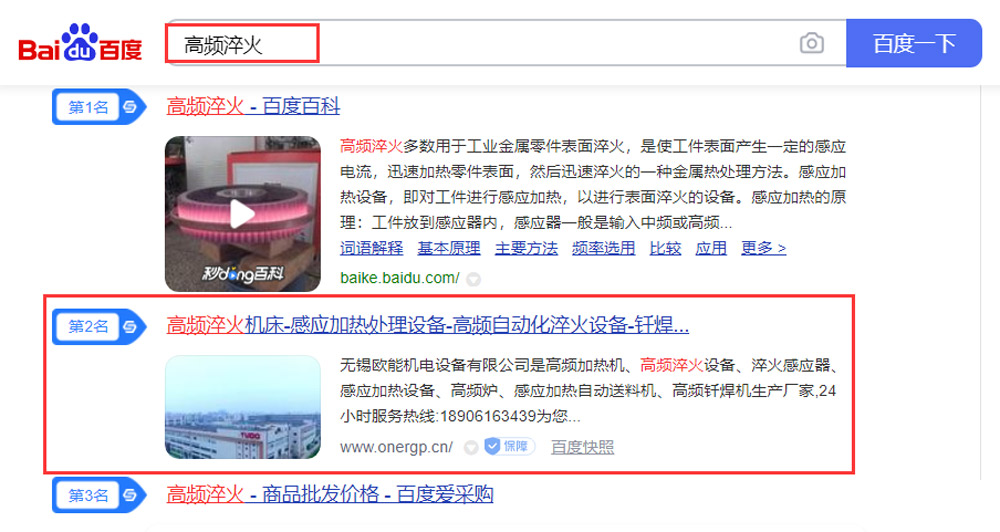
Task: Open the 更多 > expander link
Action: click(763, 248)
